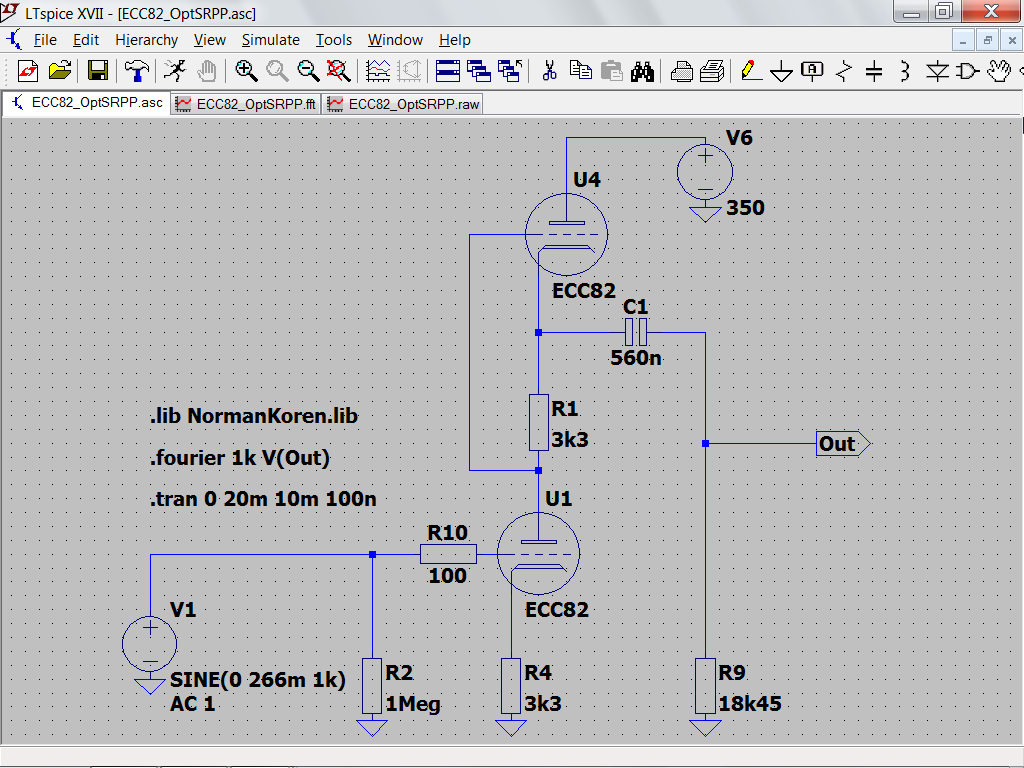This screenshot has width=1024, height=768.
Task: Click the R4 value 3k3
Action: click(x=543, y=703)
